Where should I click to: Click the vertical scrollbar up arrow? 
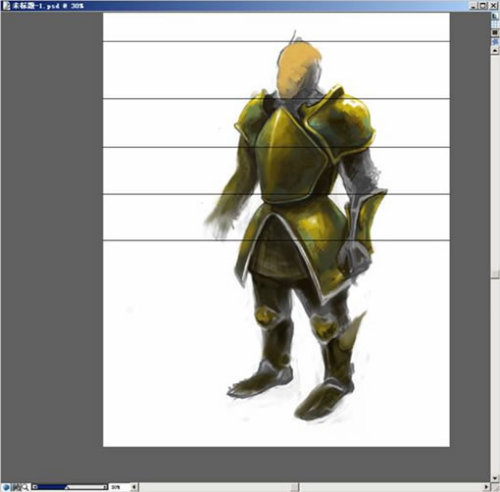click(495, 50)
